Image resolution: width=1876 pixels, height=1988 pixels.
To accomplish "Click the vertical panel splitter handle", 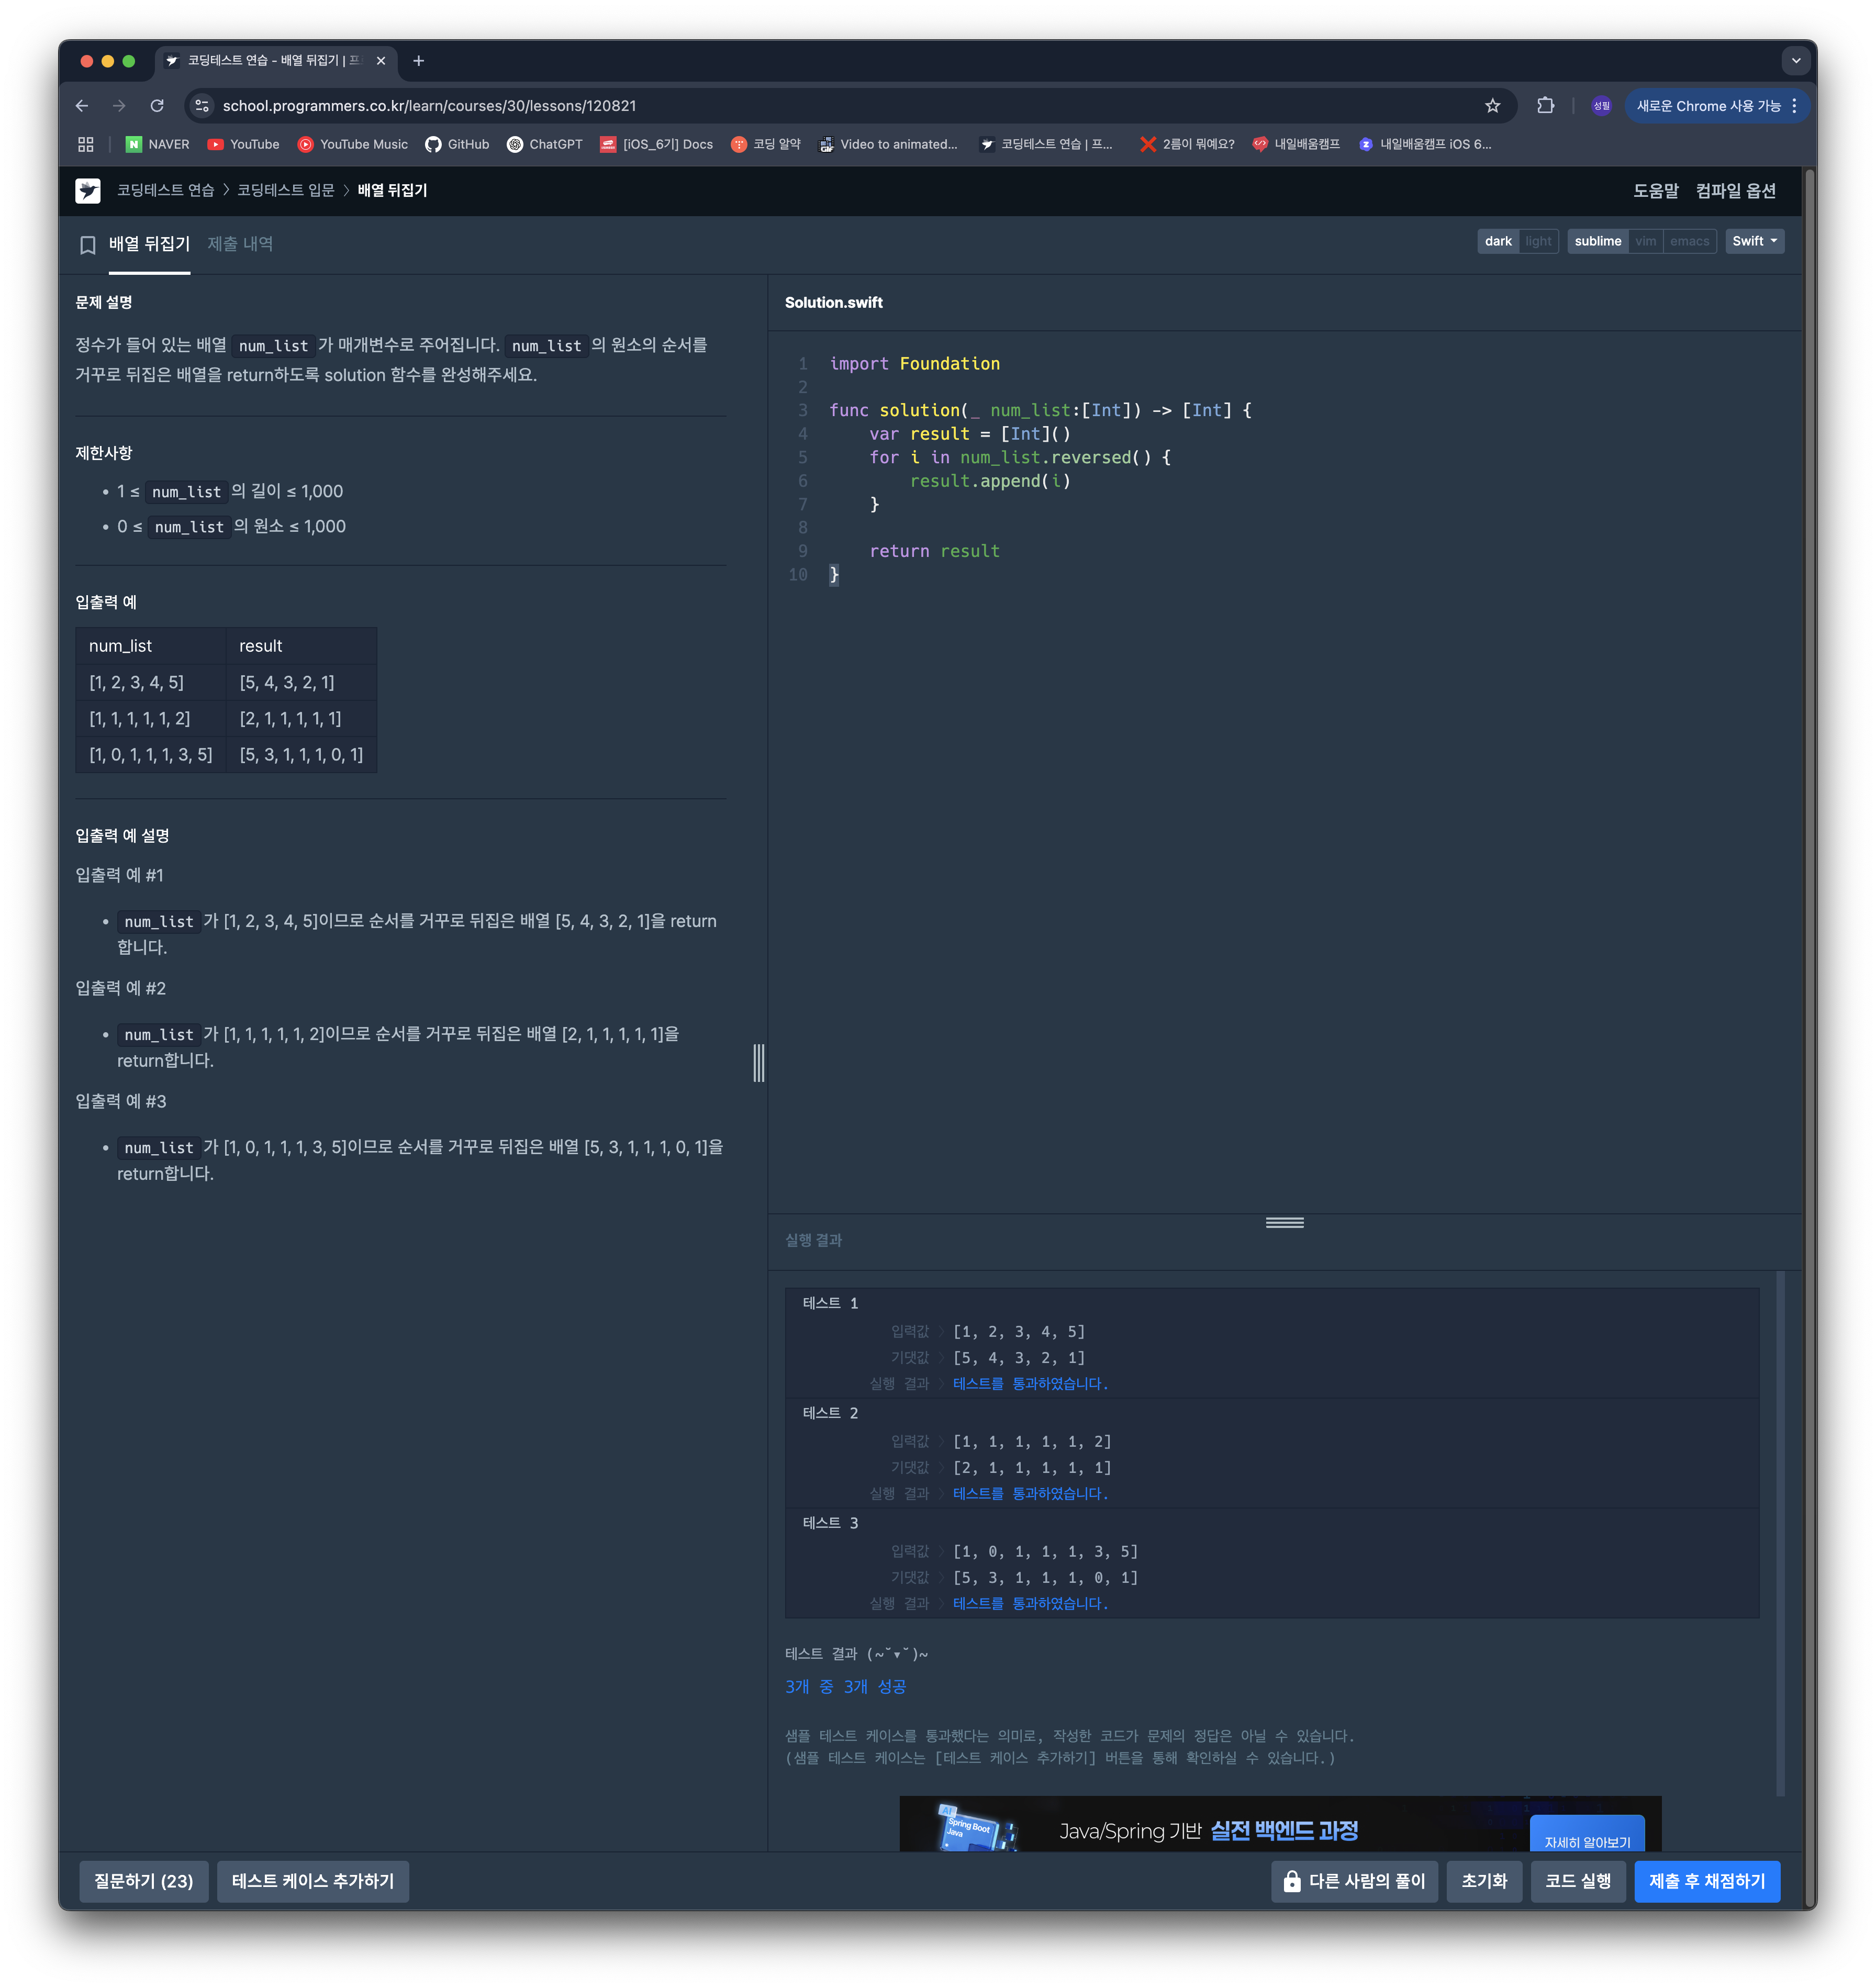I will [x=759, y=1062].
